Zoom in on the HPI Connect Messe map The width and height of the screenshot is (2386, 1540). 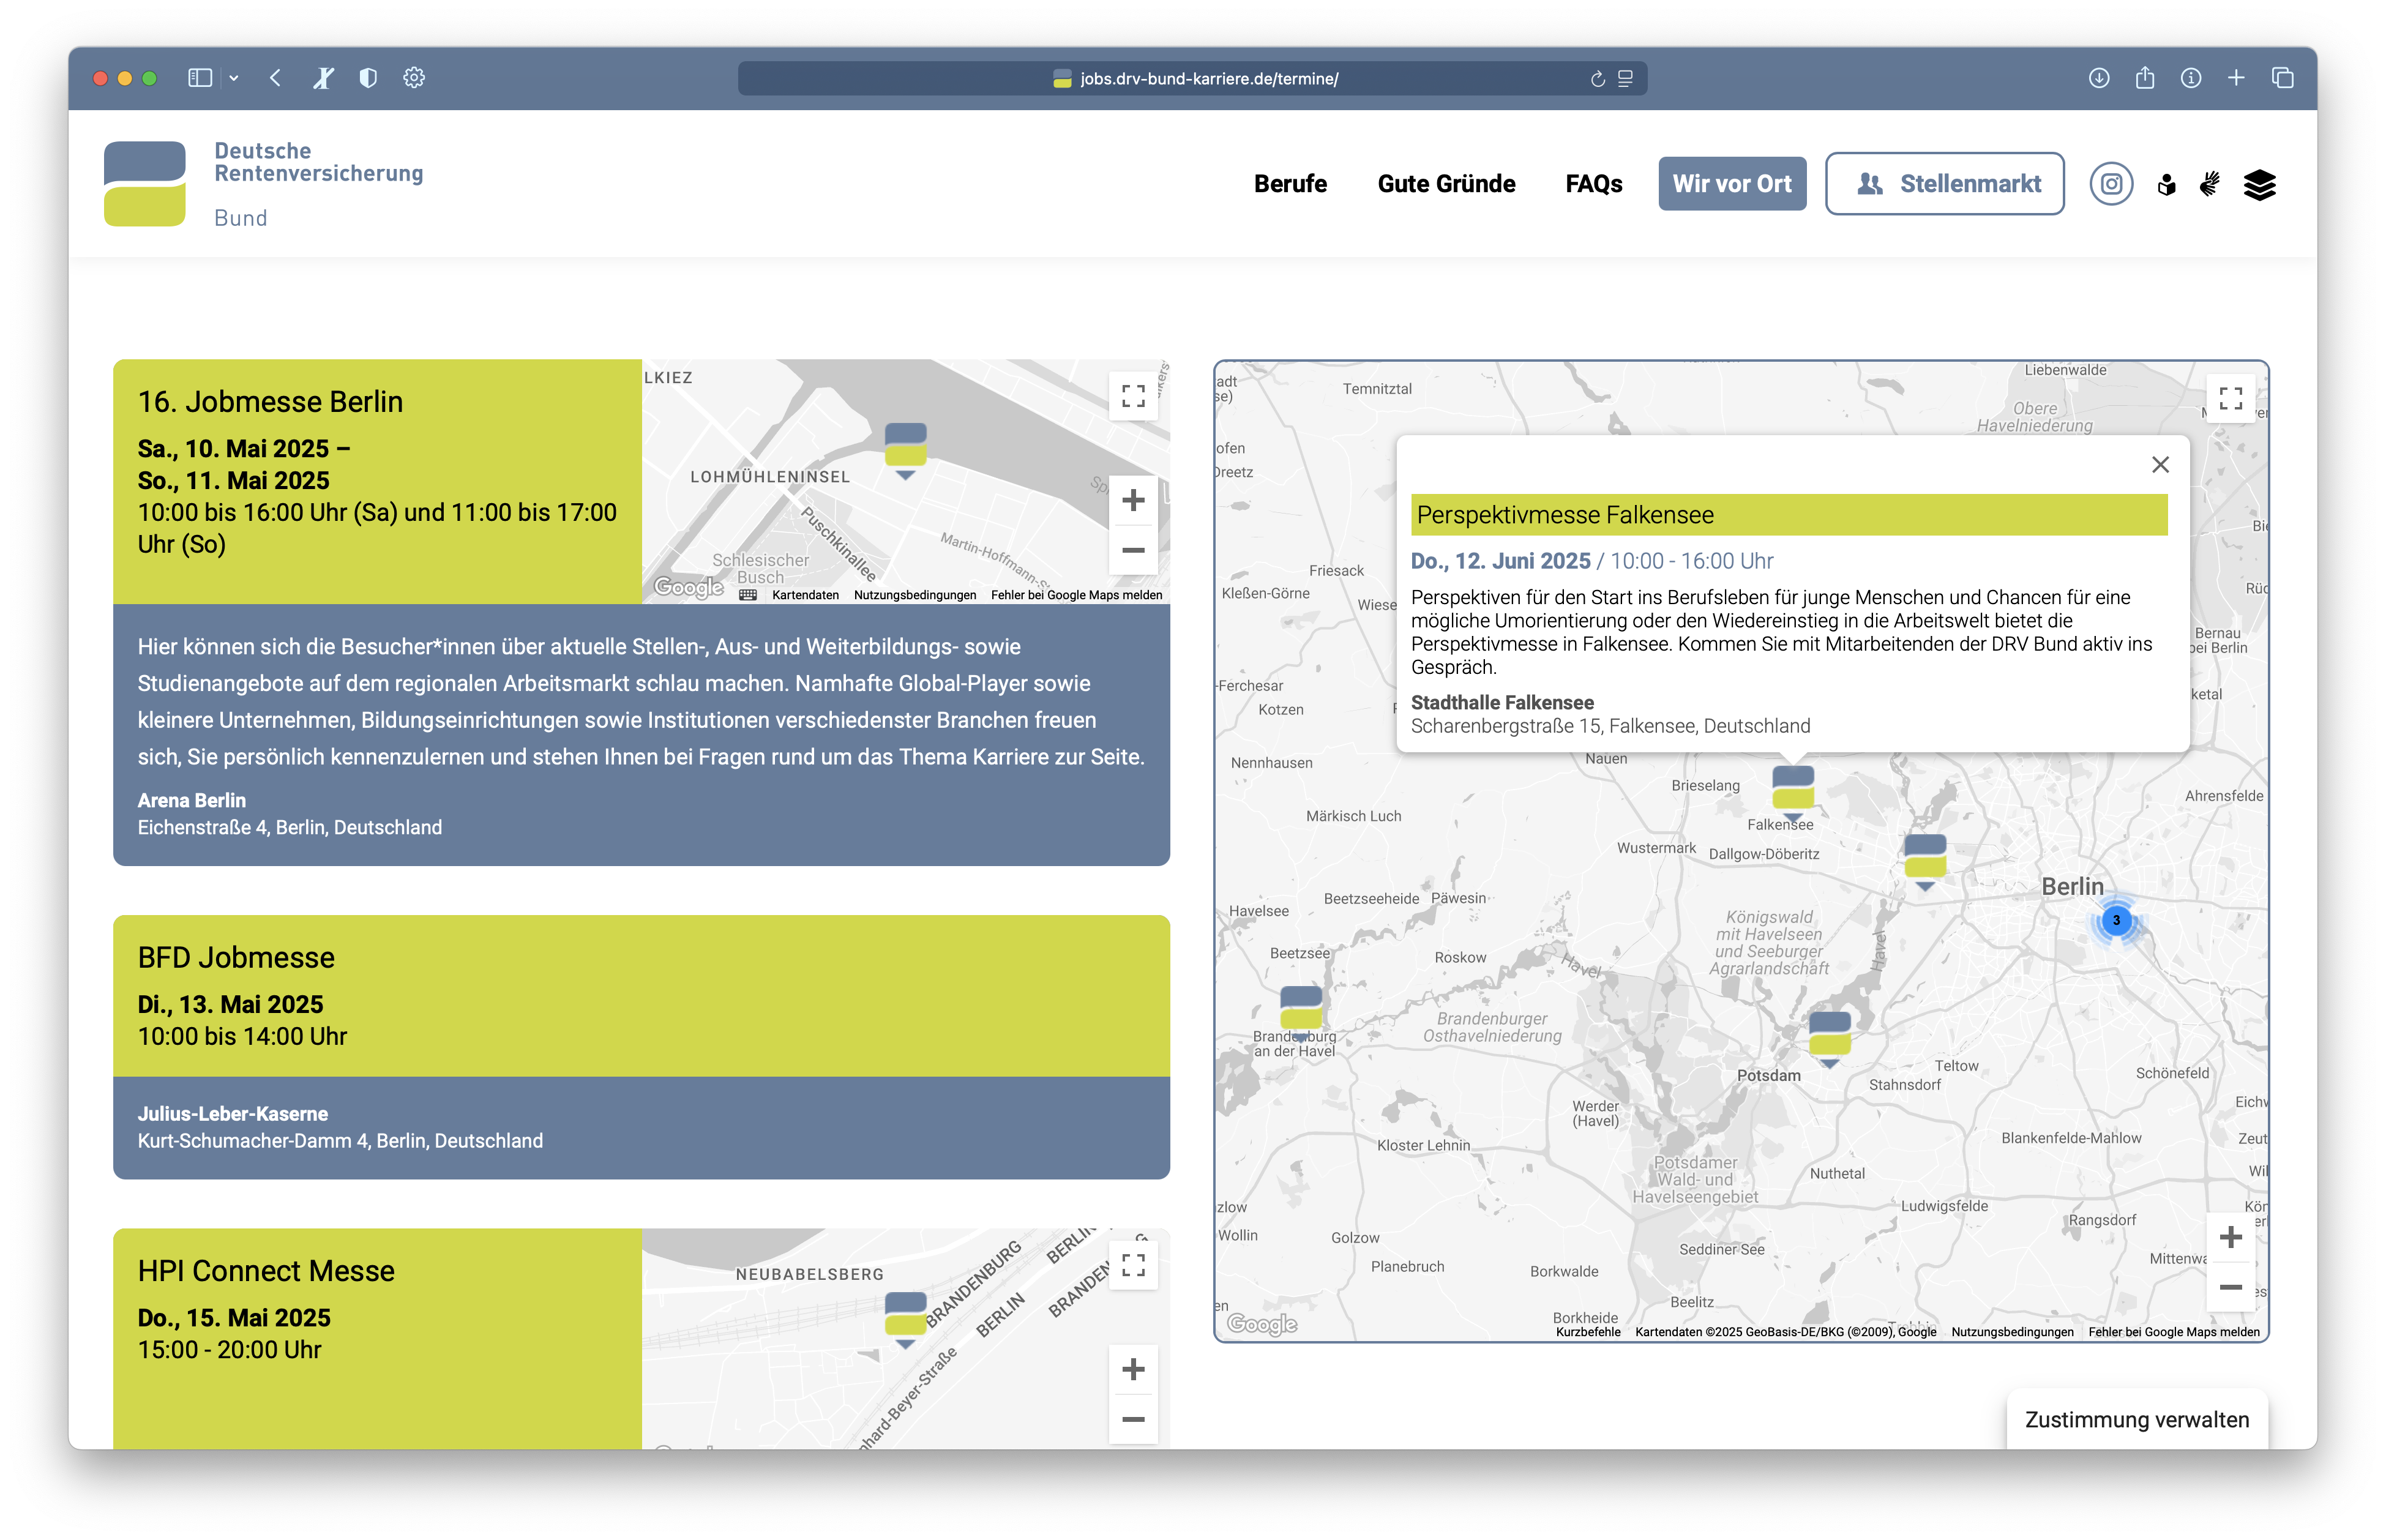pyautogui.click(x=1133, y=1370)
